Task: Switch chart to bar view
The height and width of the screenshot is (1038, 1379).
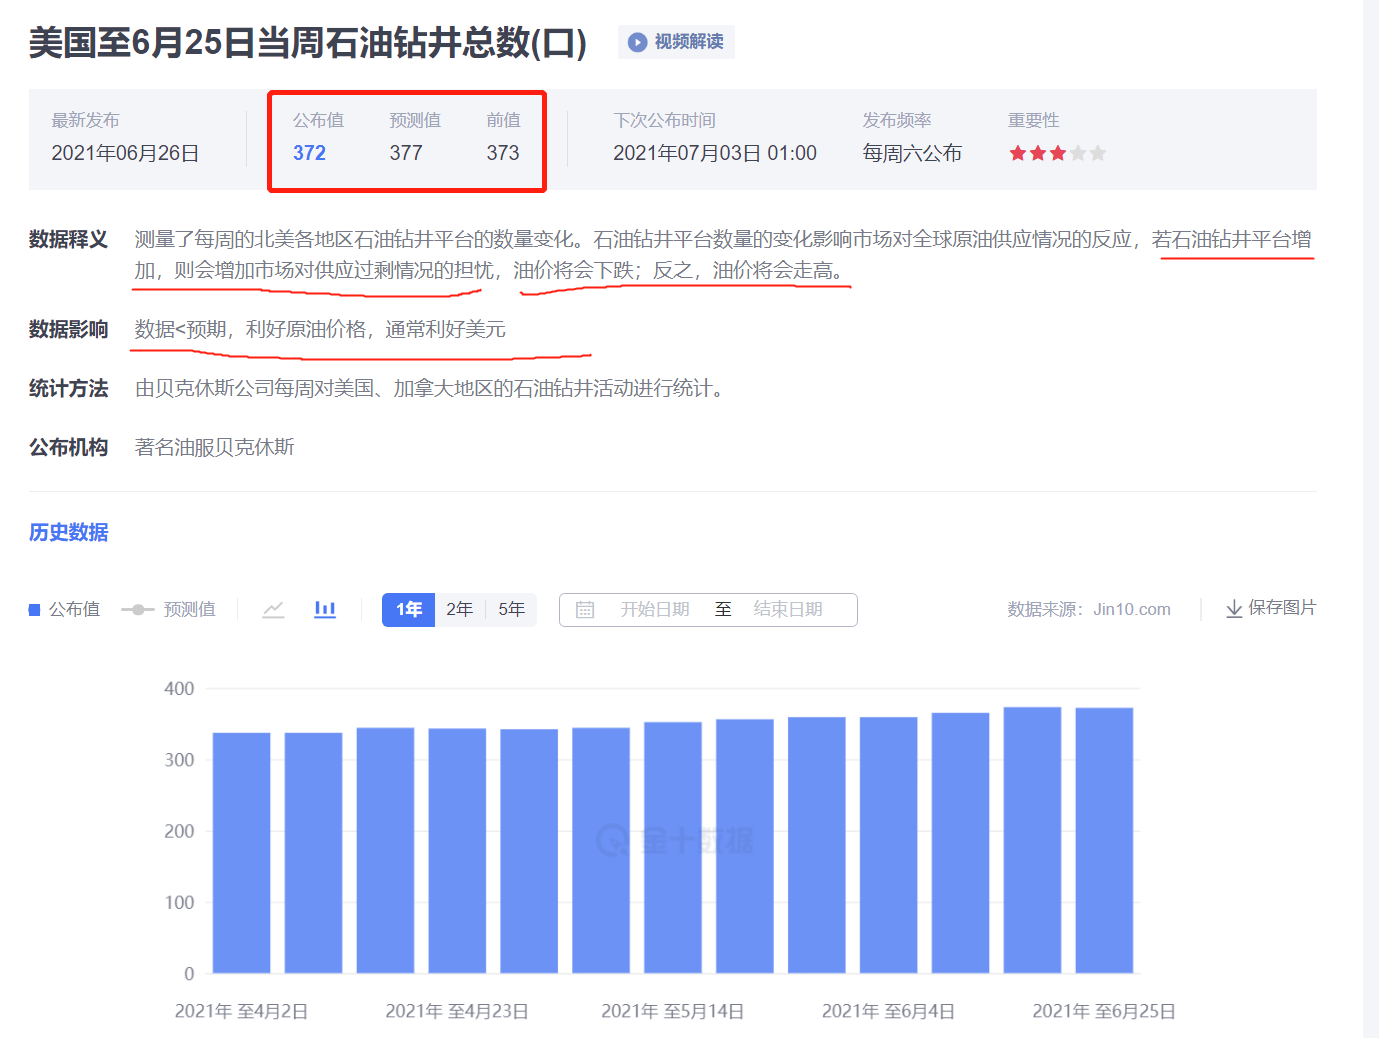Action: coord(325,609)
